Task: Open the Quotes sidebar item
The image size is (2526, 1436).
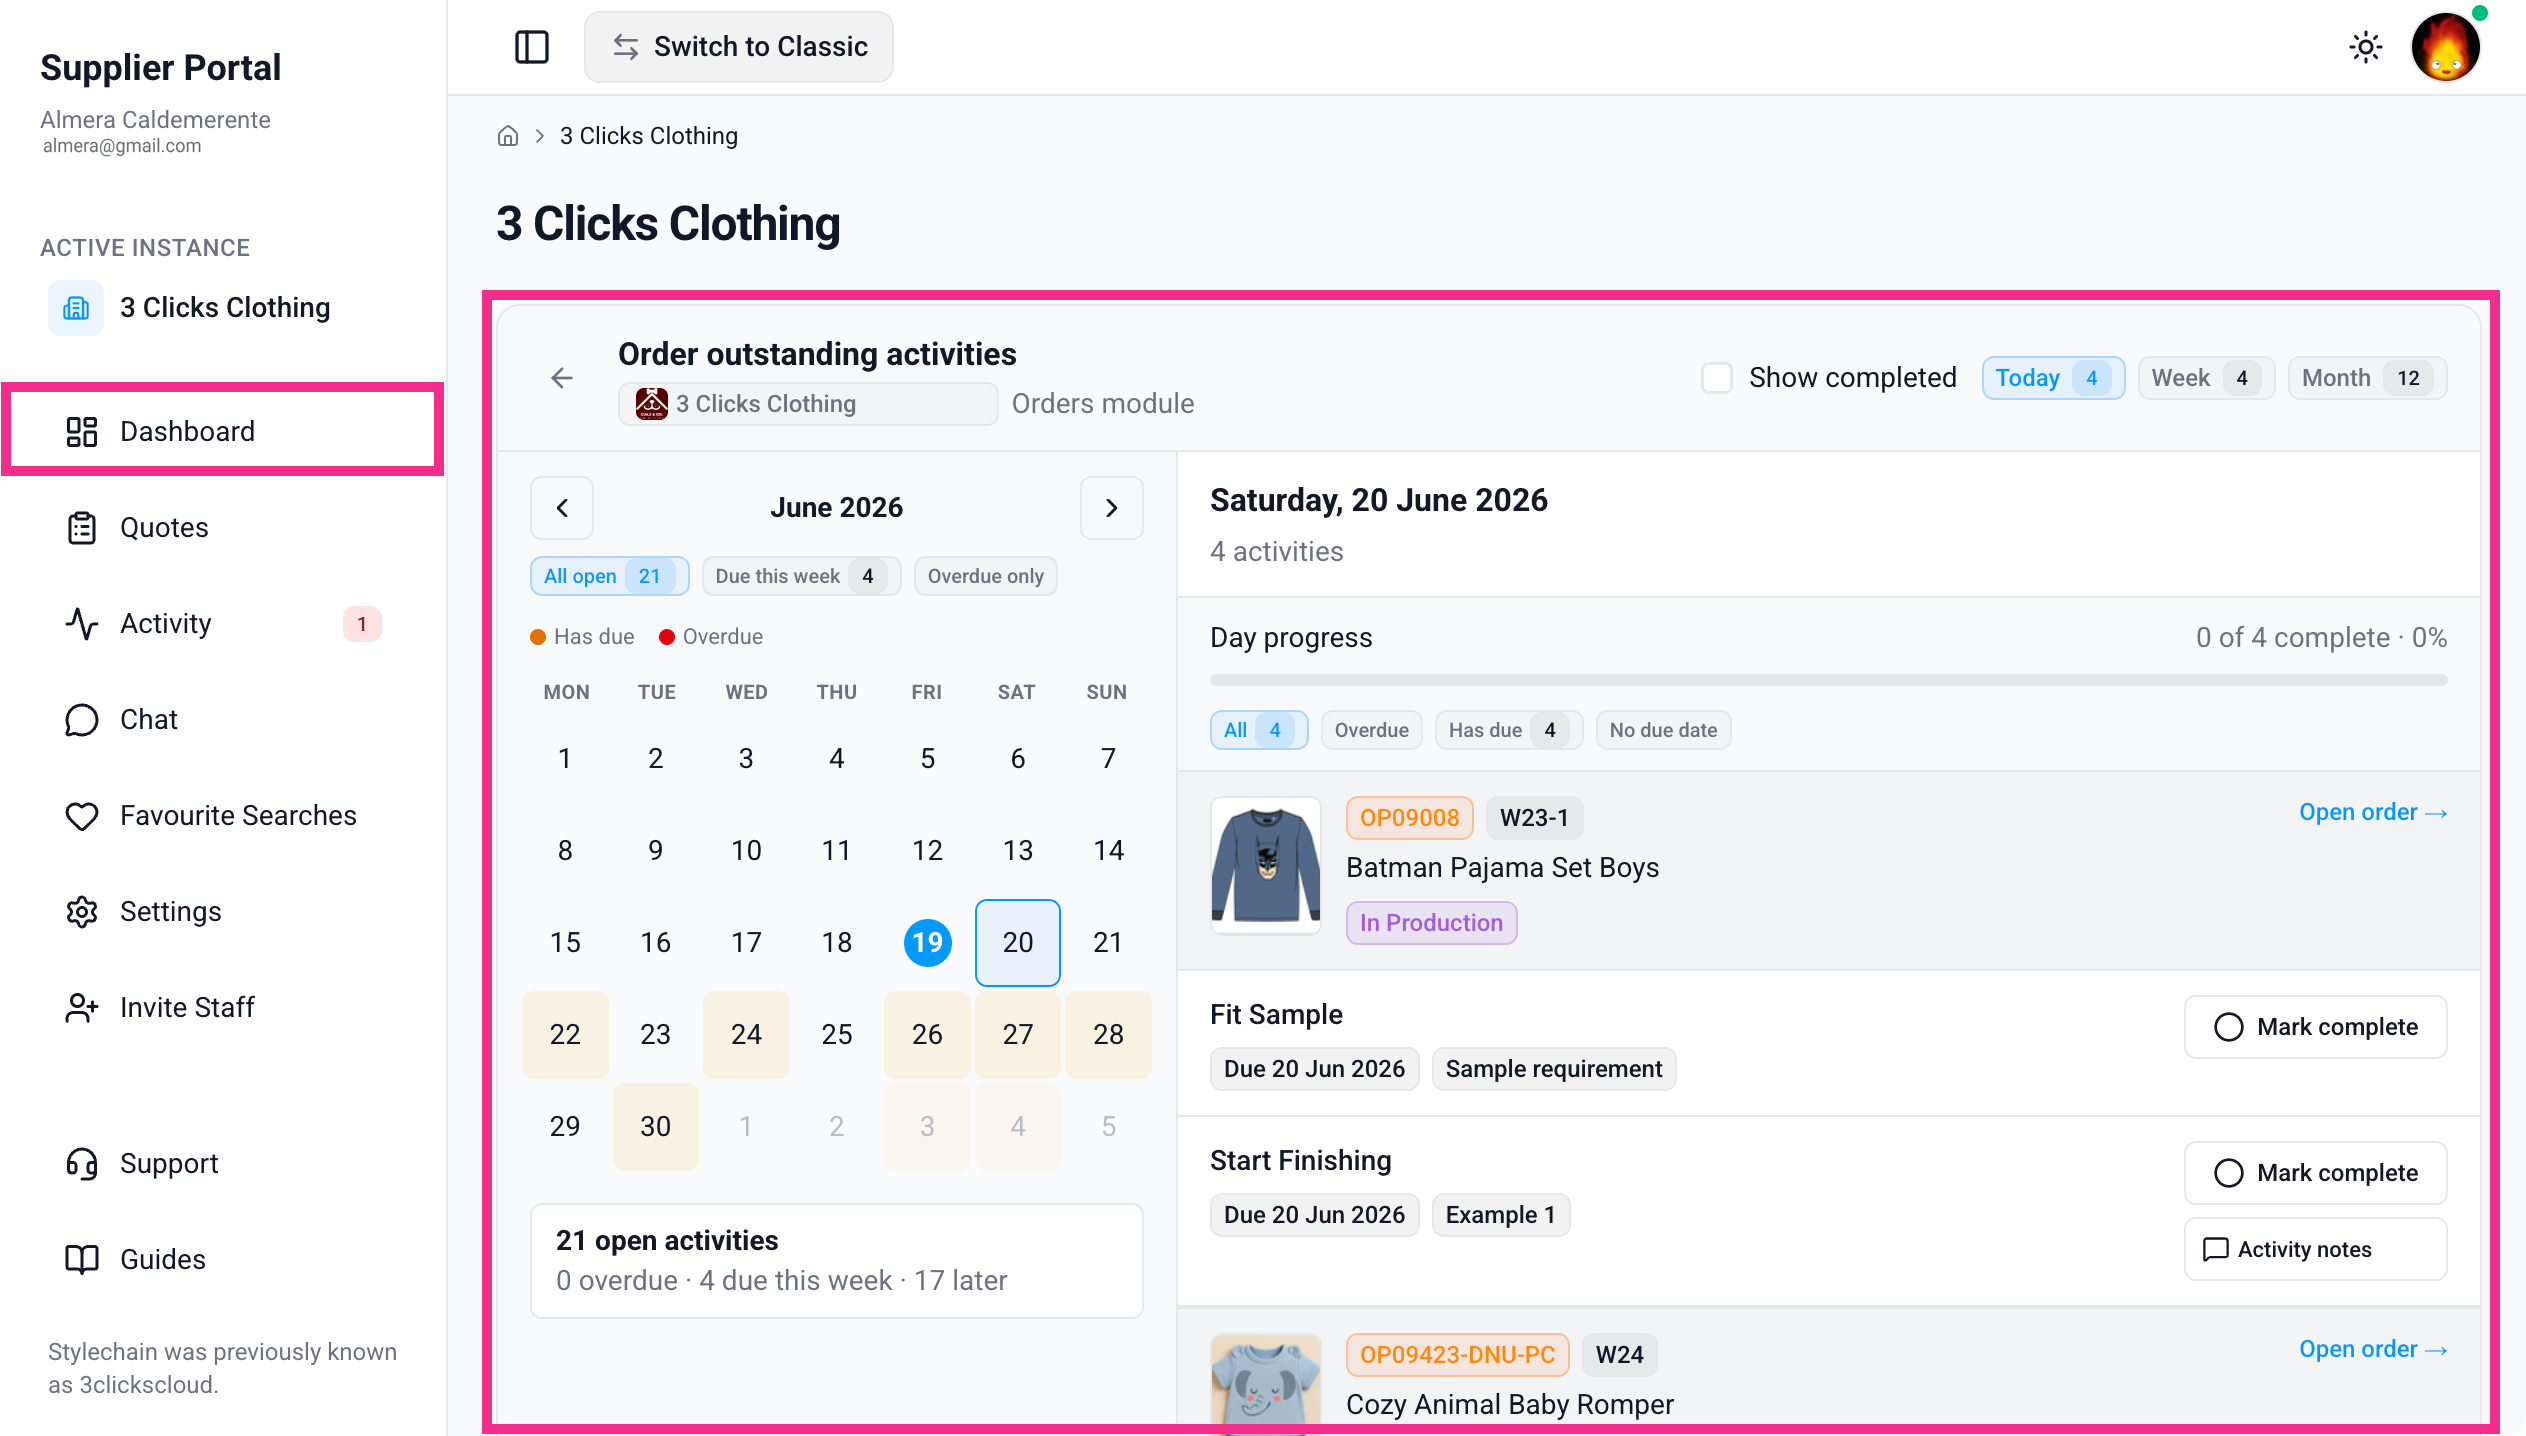Action: point(222,528)
